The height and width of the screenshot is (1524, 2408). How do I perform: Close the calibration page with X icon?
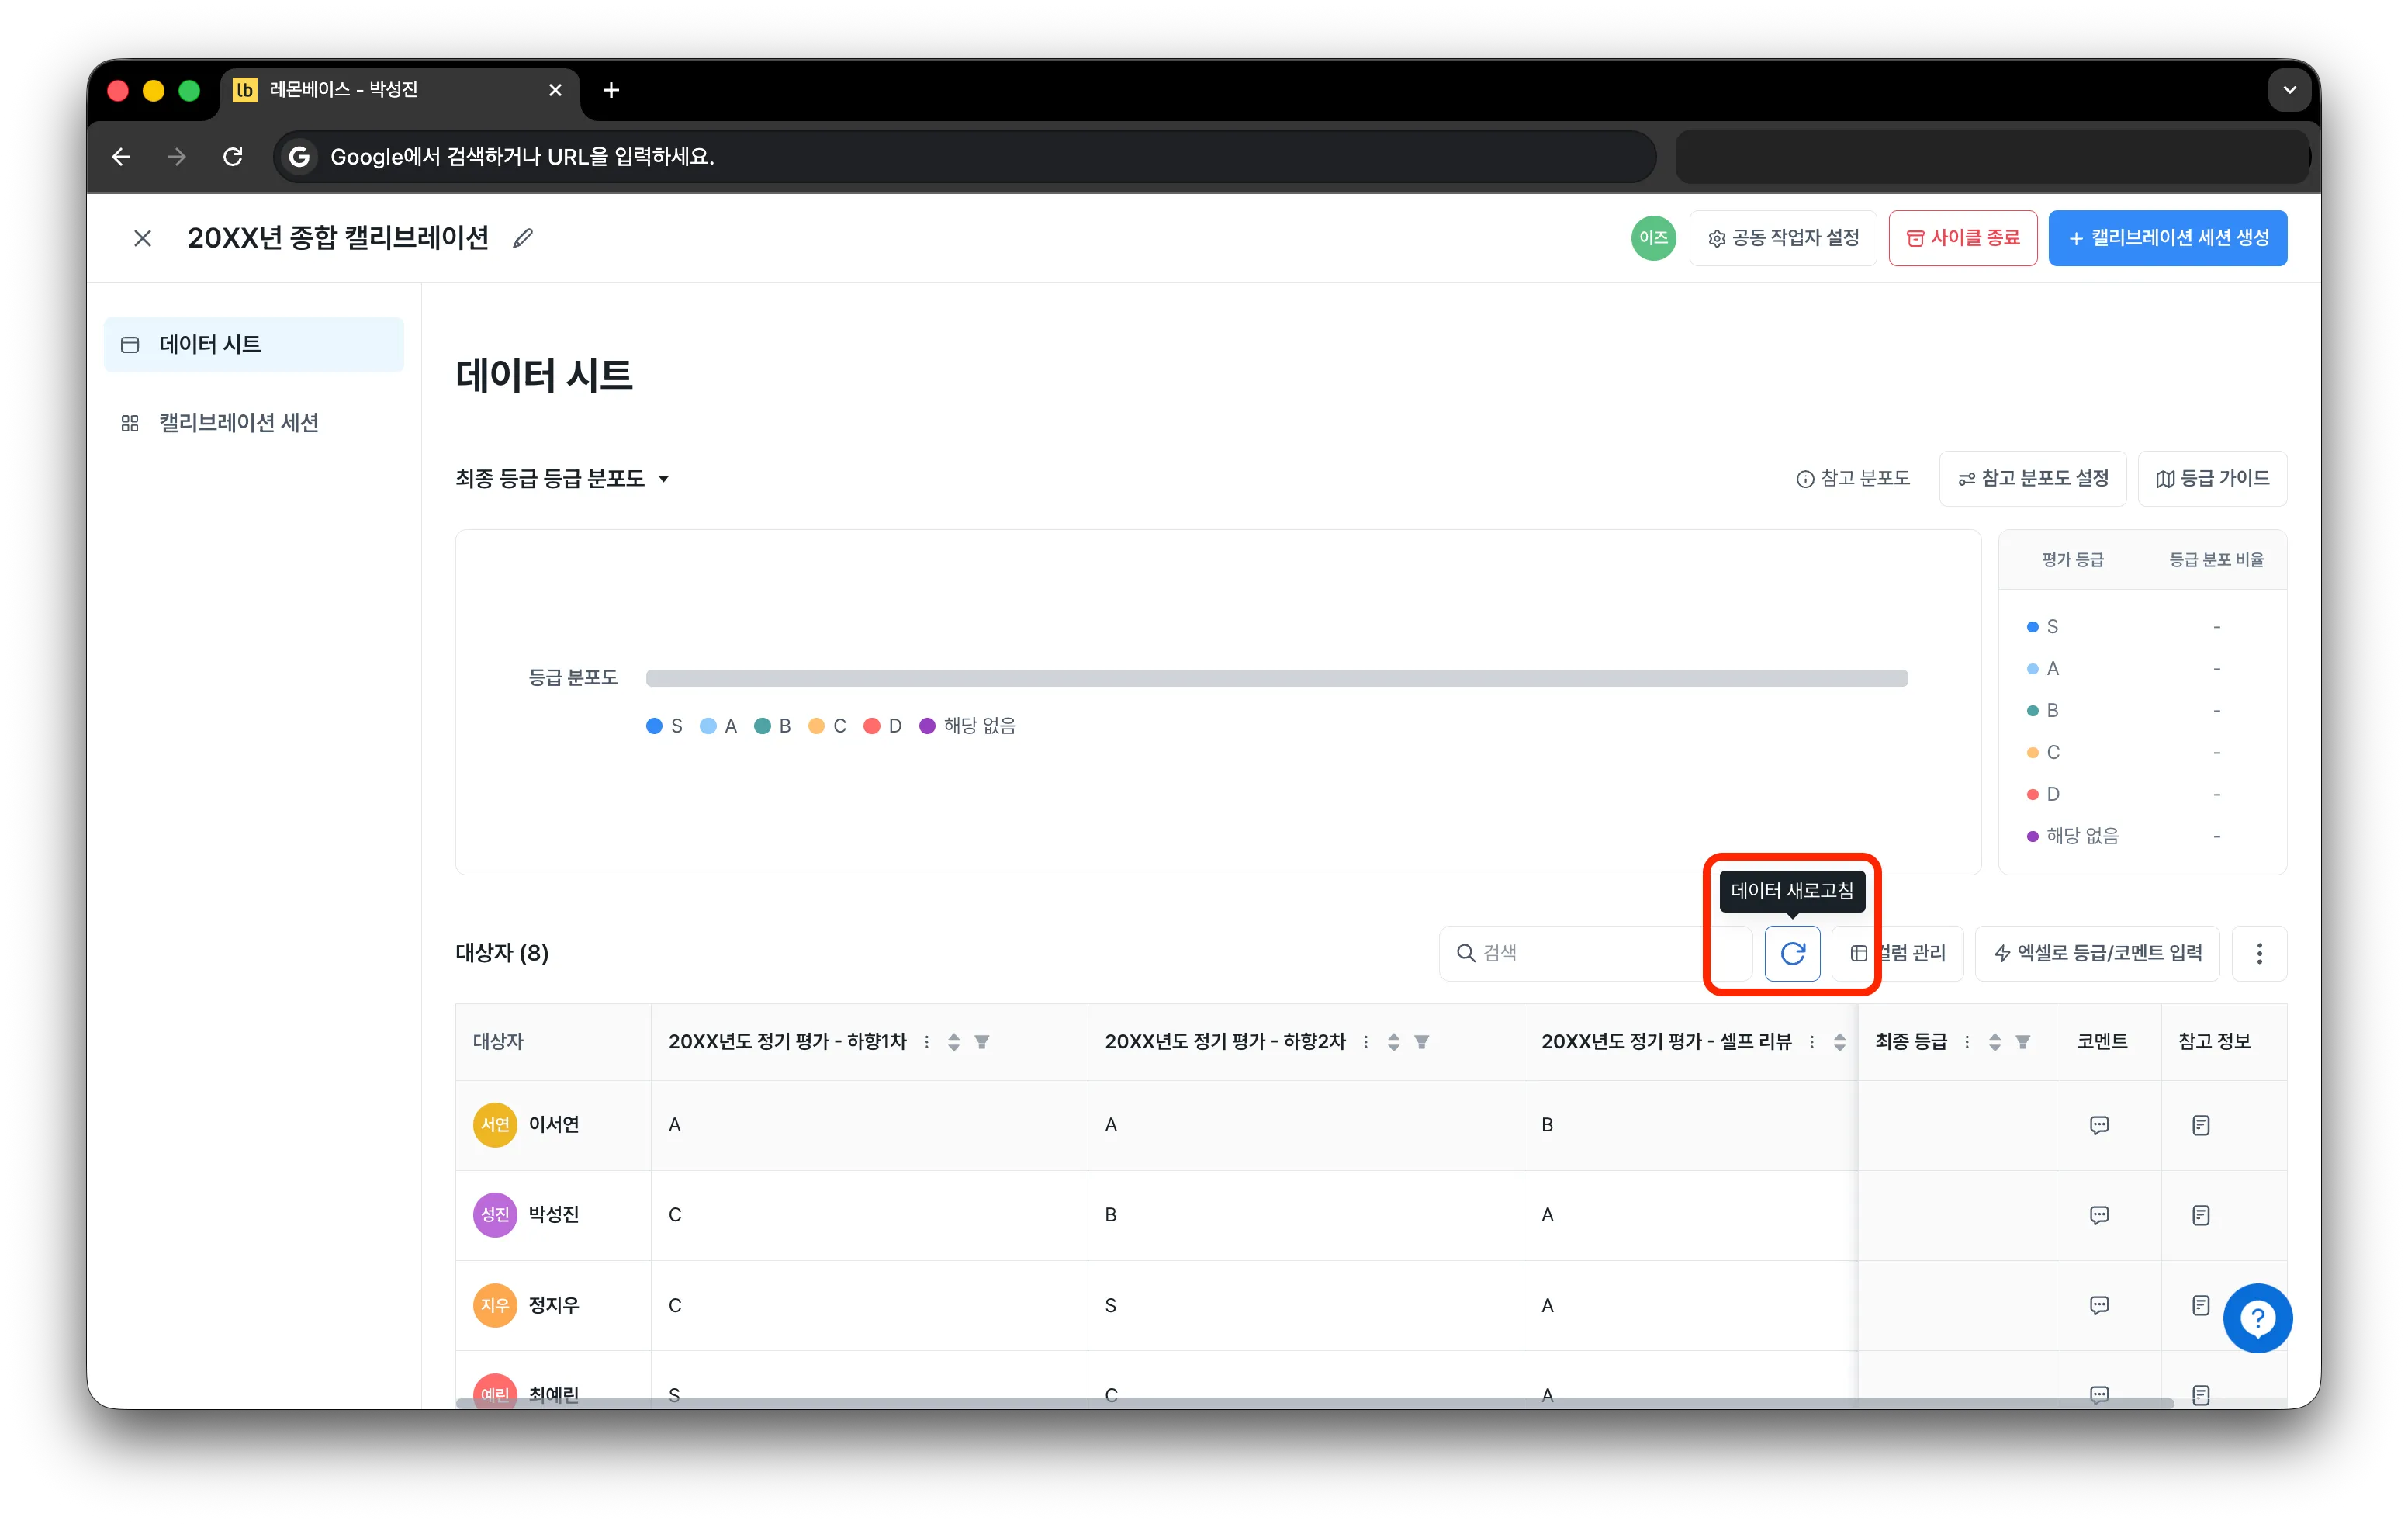(143, 238)
